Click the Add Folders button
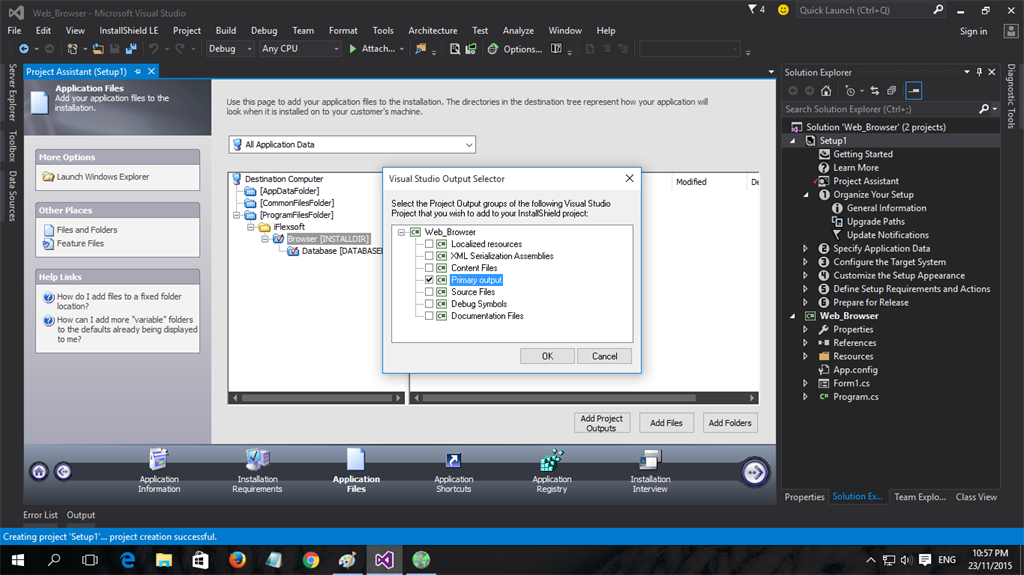This screenshot has width=1024, height=575. pos(730,423)
